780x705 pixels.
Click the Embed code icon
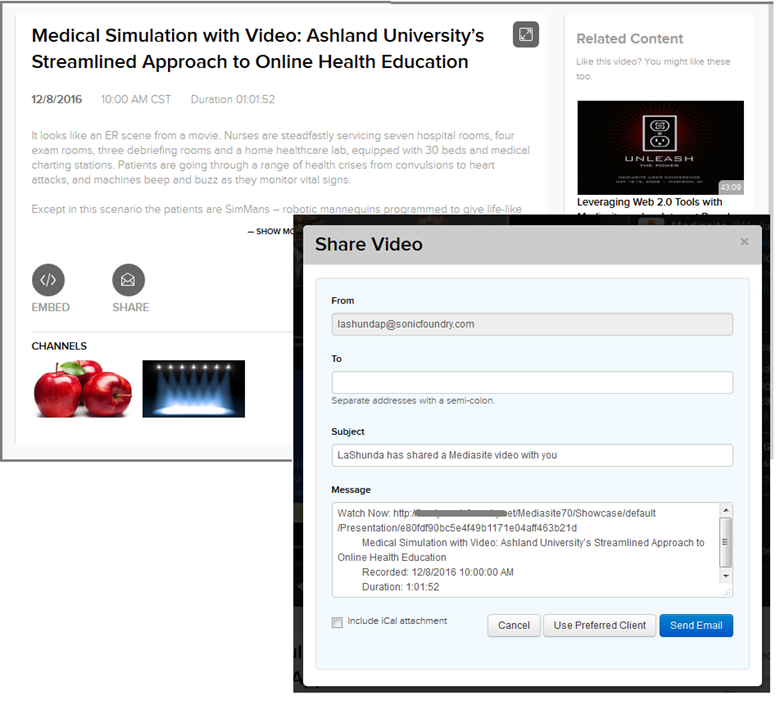(x=48, y=282)
